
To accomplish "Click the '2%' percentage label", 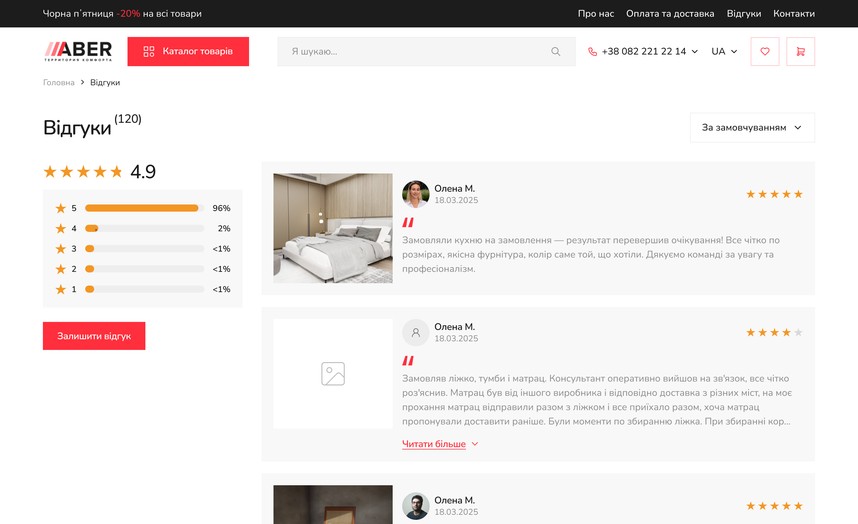I will pos(224,228).
